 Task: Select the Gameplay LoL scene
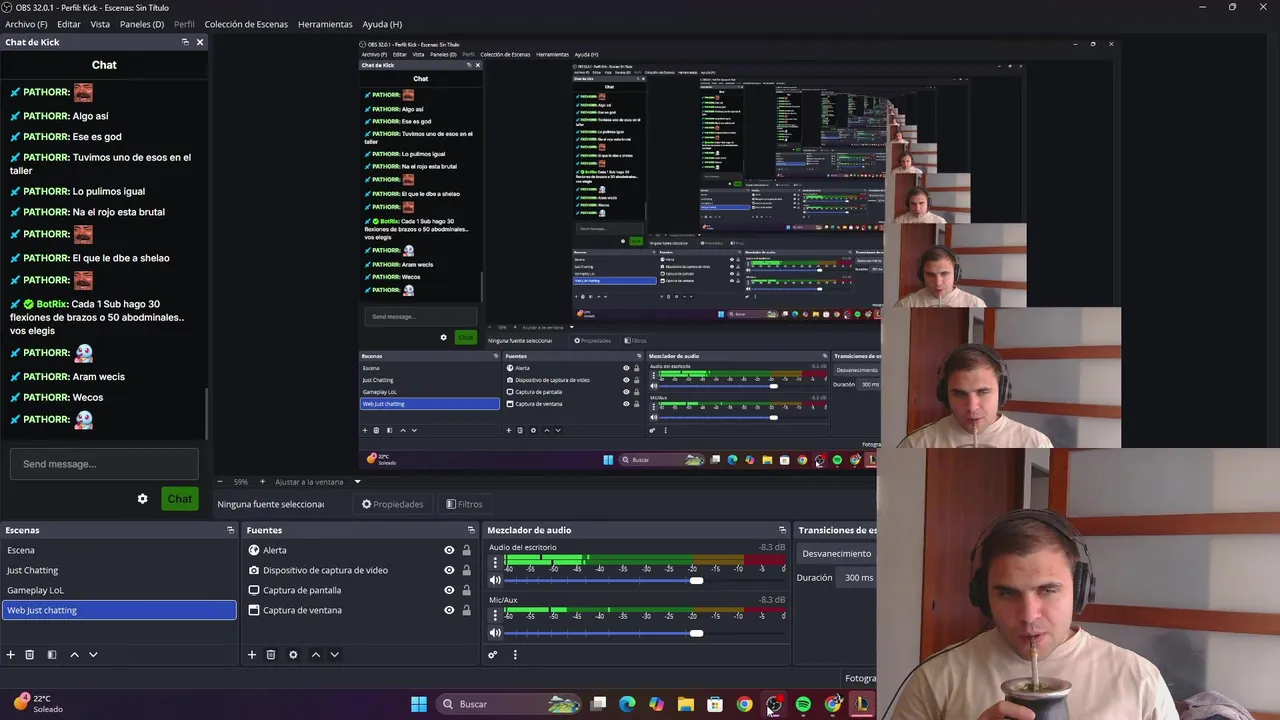click(x=119, y=590)
